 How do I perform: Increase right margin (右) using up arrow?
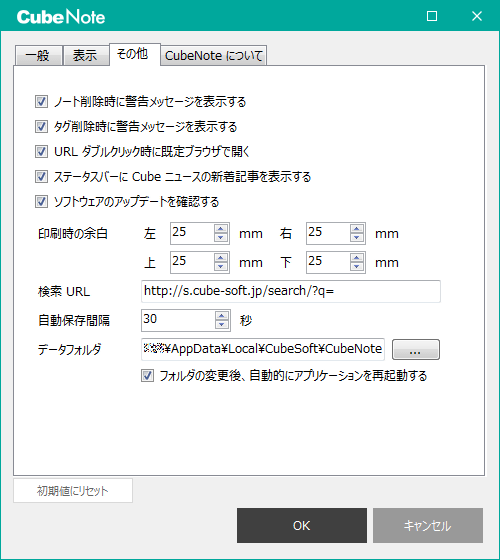click(357, 229)
